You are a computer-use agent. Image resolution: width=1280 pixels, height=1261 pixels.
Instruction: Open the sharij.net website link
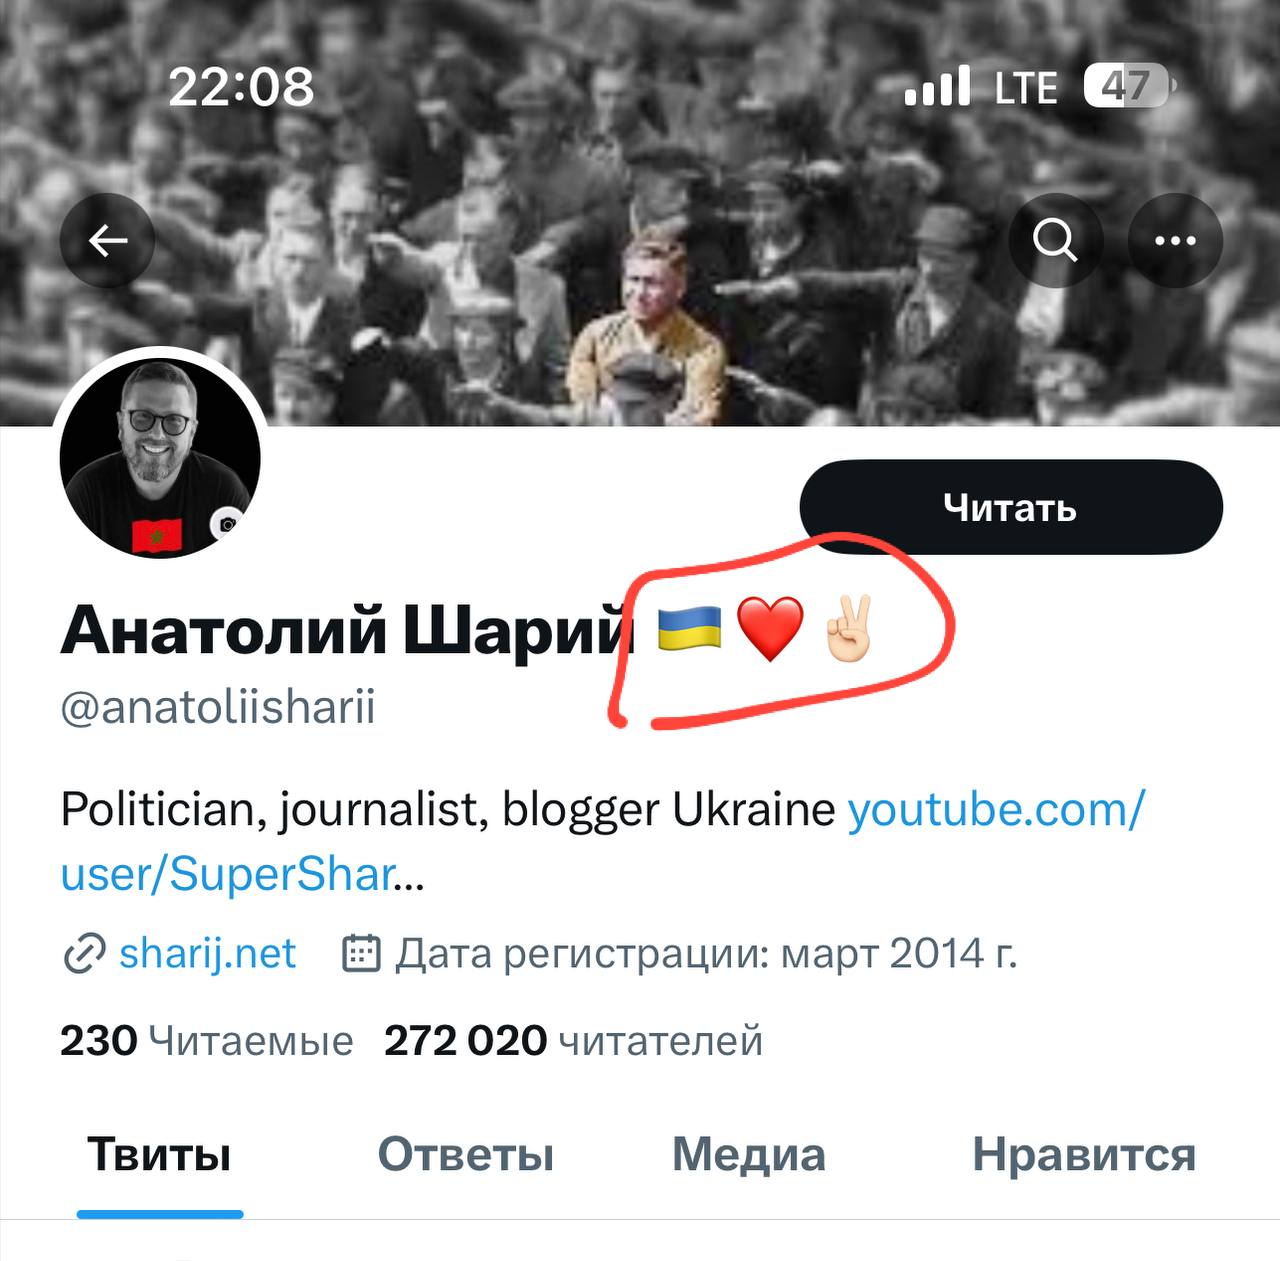click(x=207, y=954)
